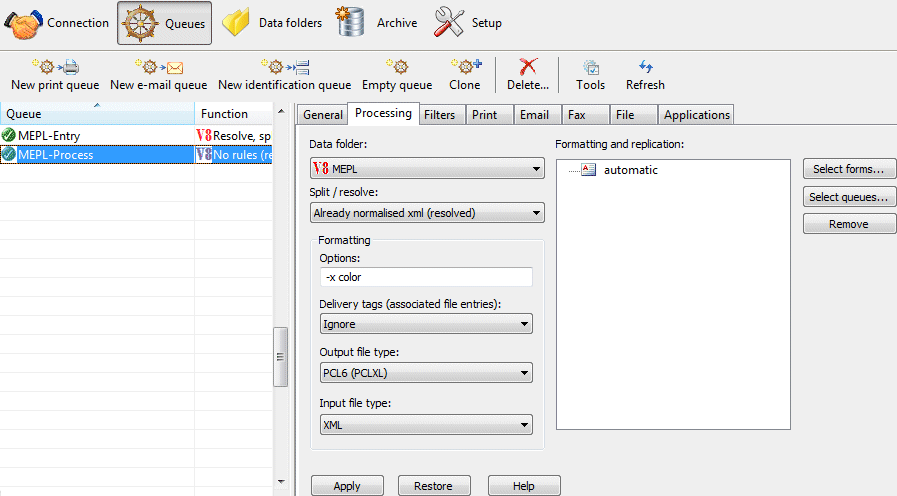Viewport: 897px width, 496px height.
Task: Click the V8 icon in Data folder field
Action: [320, 169]
